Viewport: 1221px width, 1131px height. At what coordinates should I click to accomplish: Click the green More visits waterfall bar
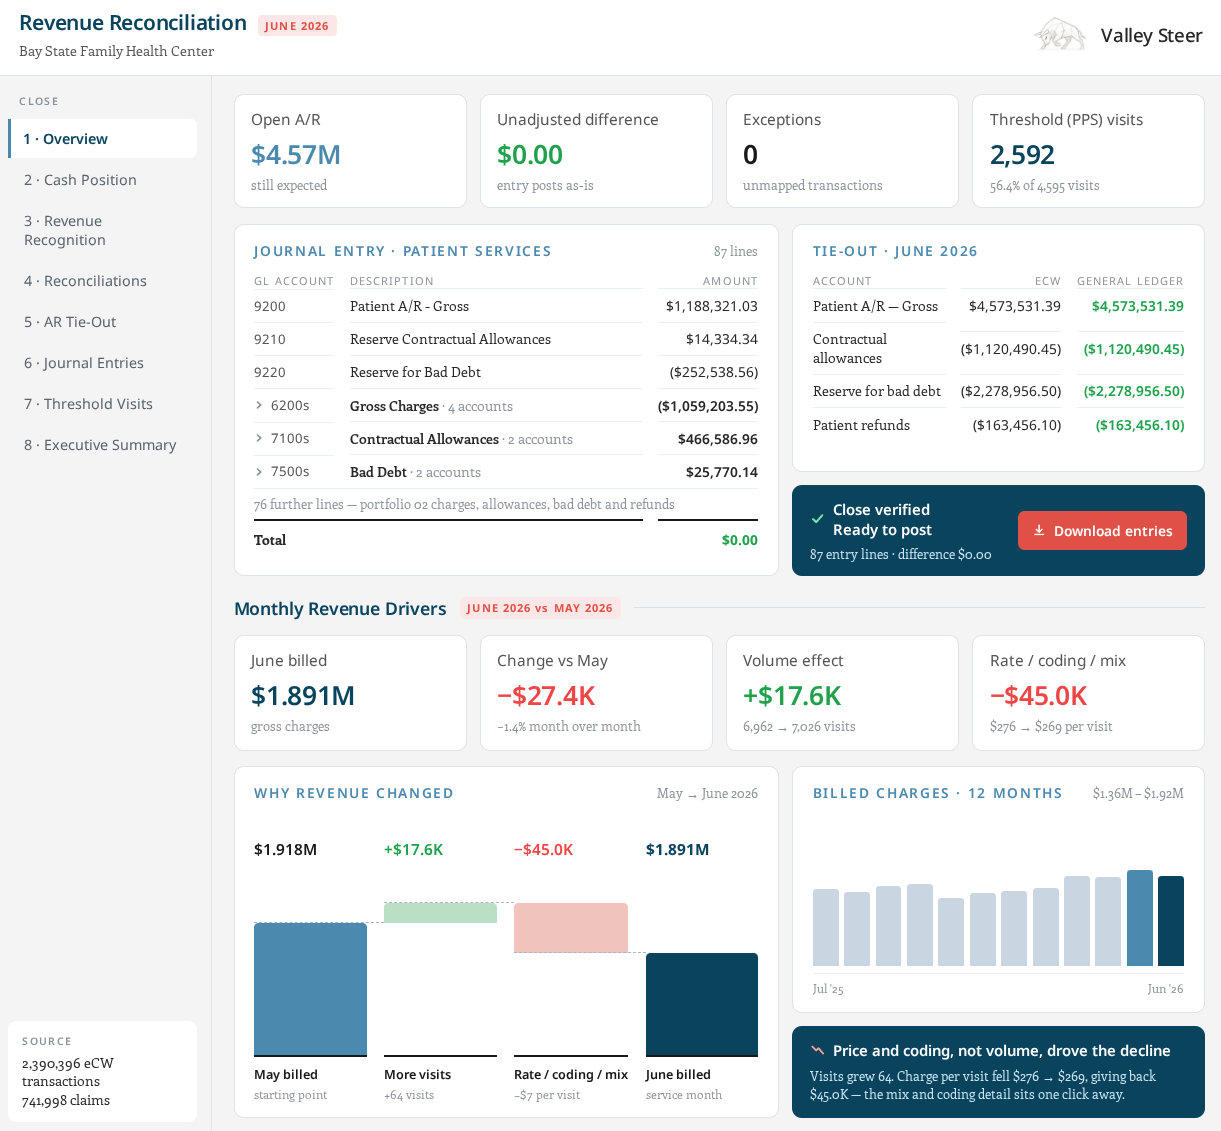(x=440, y=913)
